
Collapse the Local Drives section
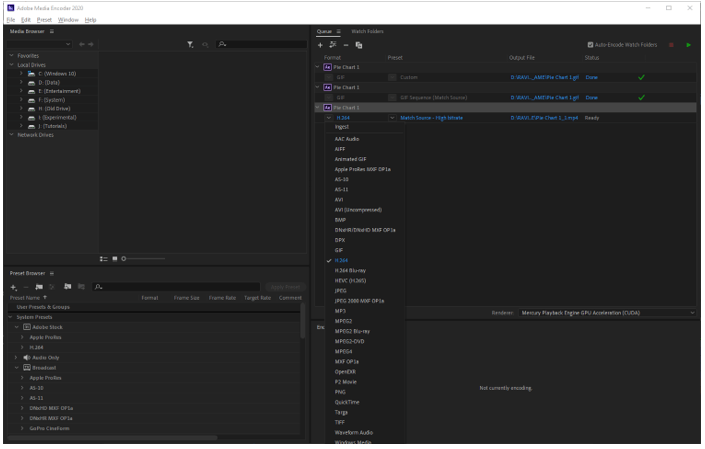tap(12, 65)
